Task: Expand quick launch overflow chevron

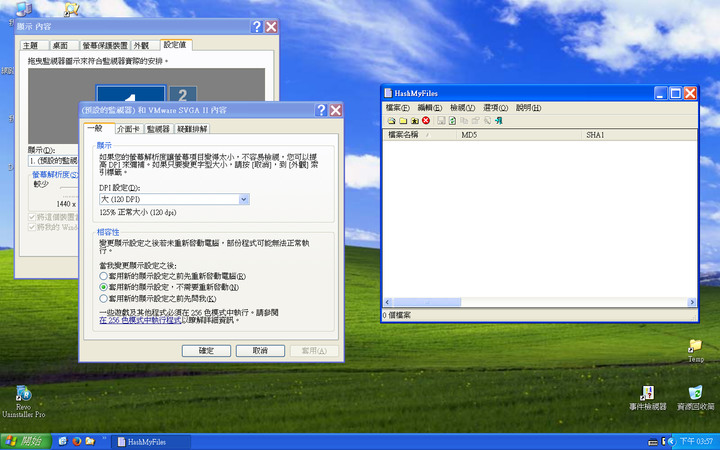Action: point(104,438)
